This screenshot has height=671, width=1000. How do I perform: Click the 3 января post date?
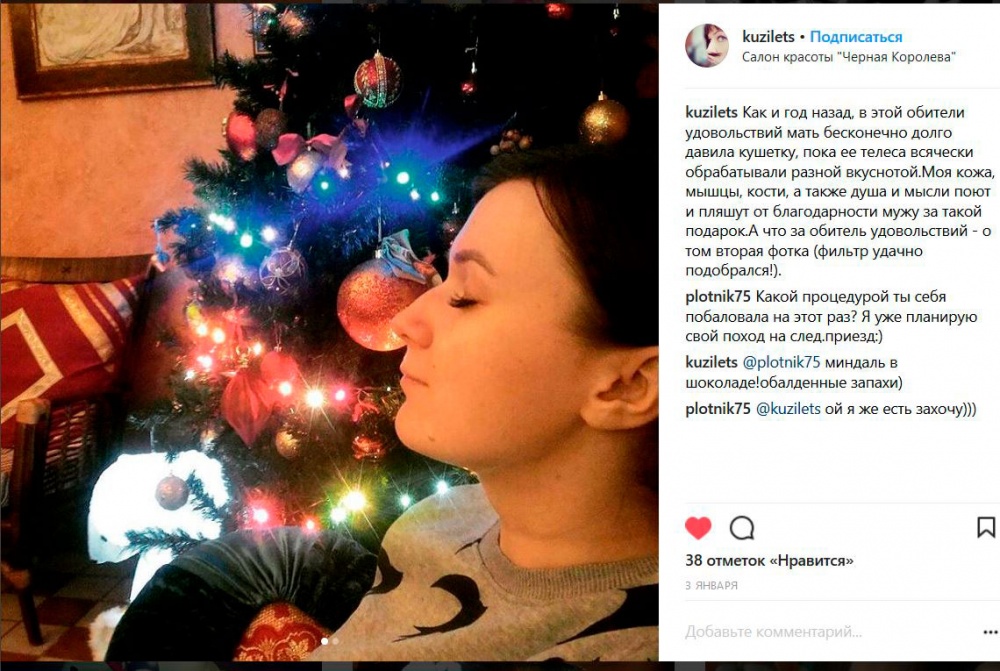click(x=711, y=585)
